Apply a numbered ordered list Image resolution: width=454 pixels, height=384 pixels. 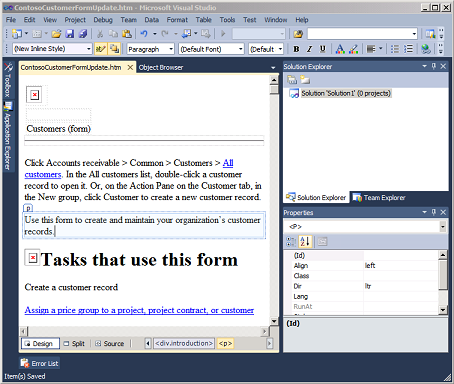click(x=408, y=49)
